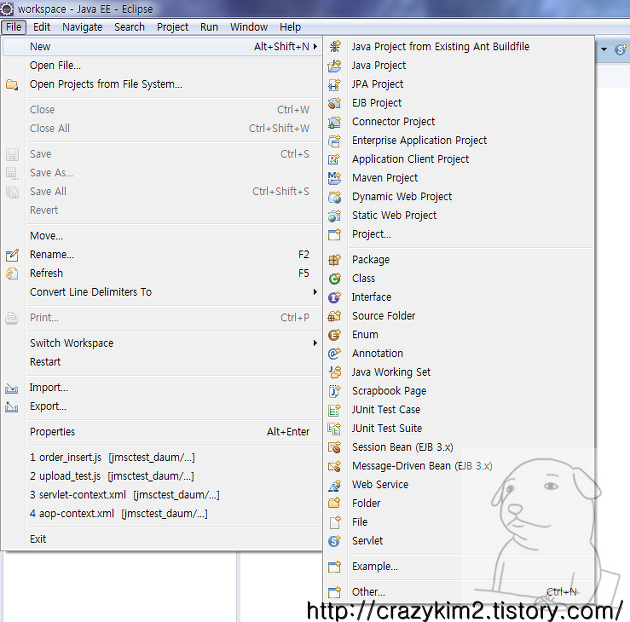
Task: Click the Application Client Project icon
Action: pyautogui.click(x=334, y=160)
